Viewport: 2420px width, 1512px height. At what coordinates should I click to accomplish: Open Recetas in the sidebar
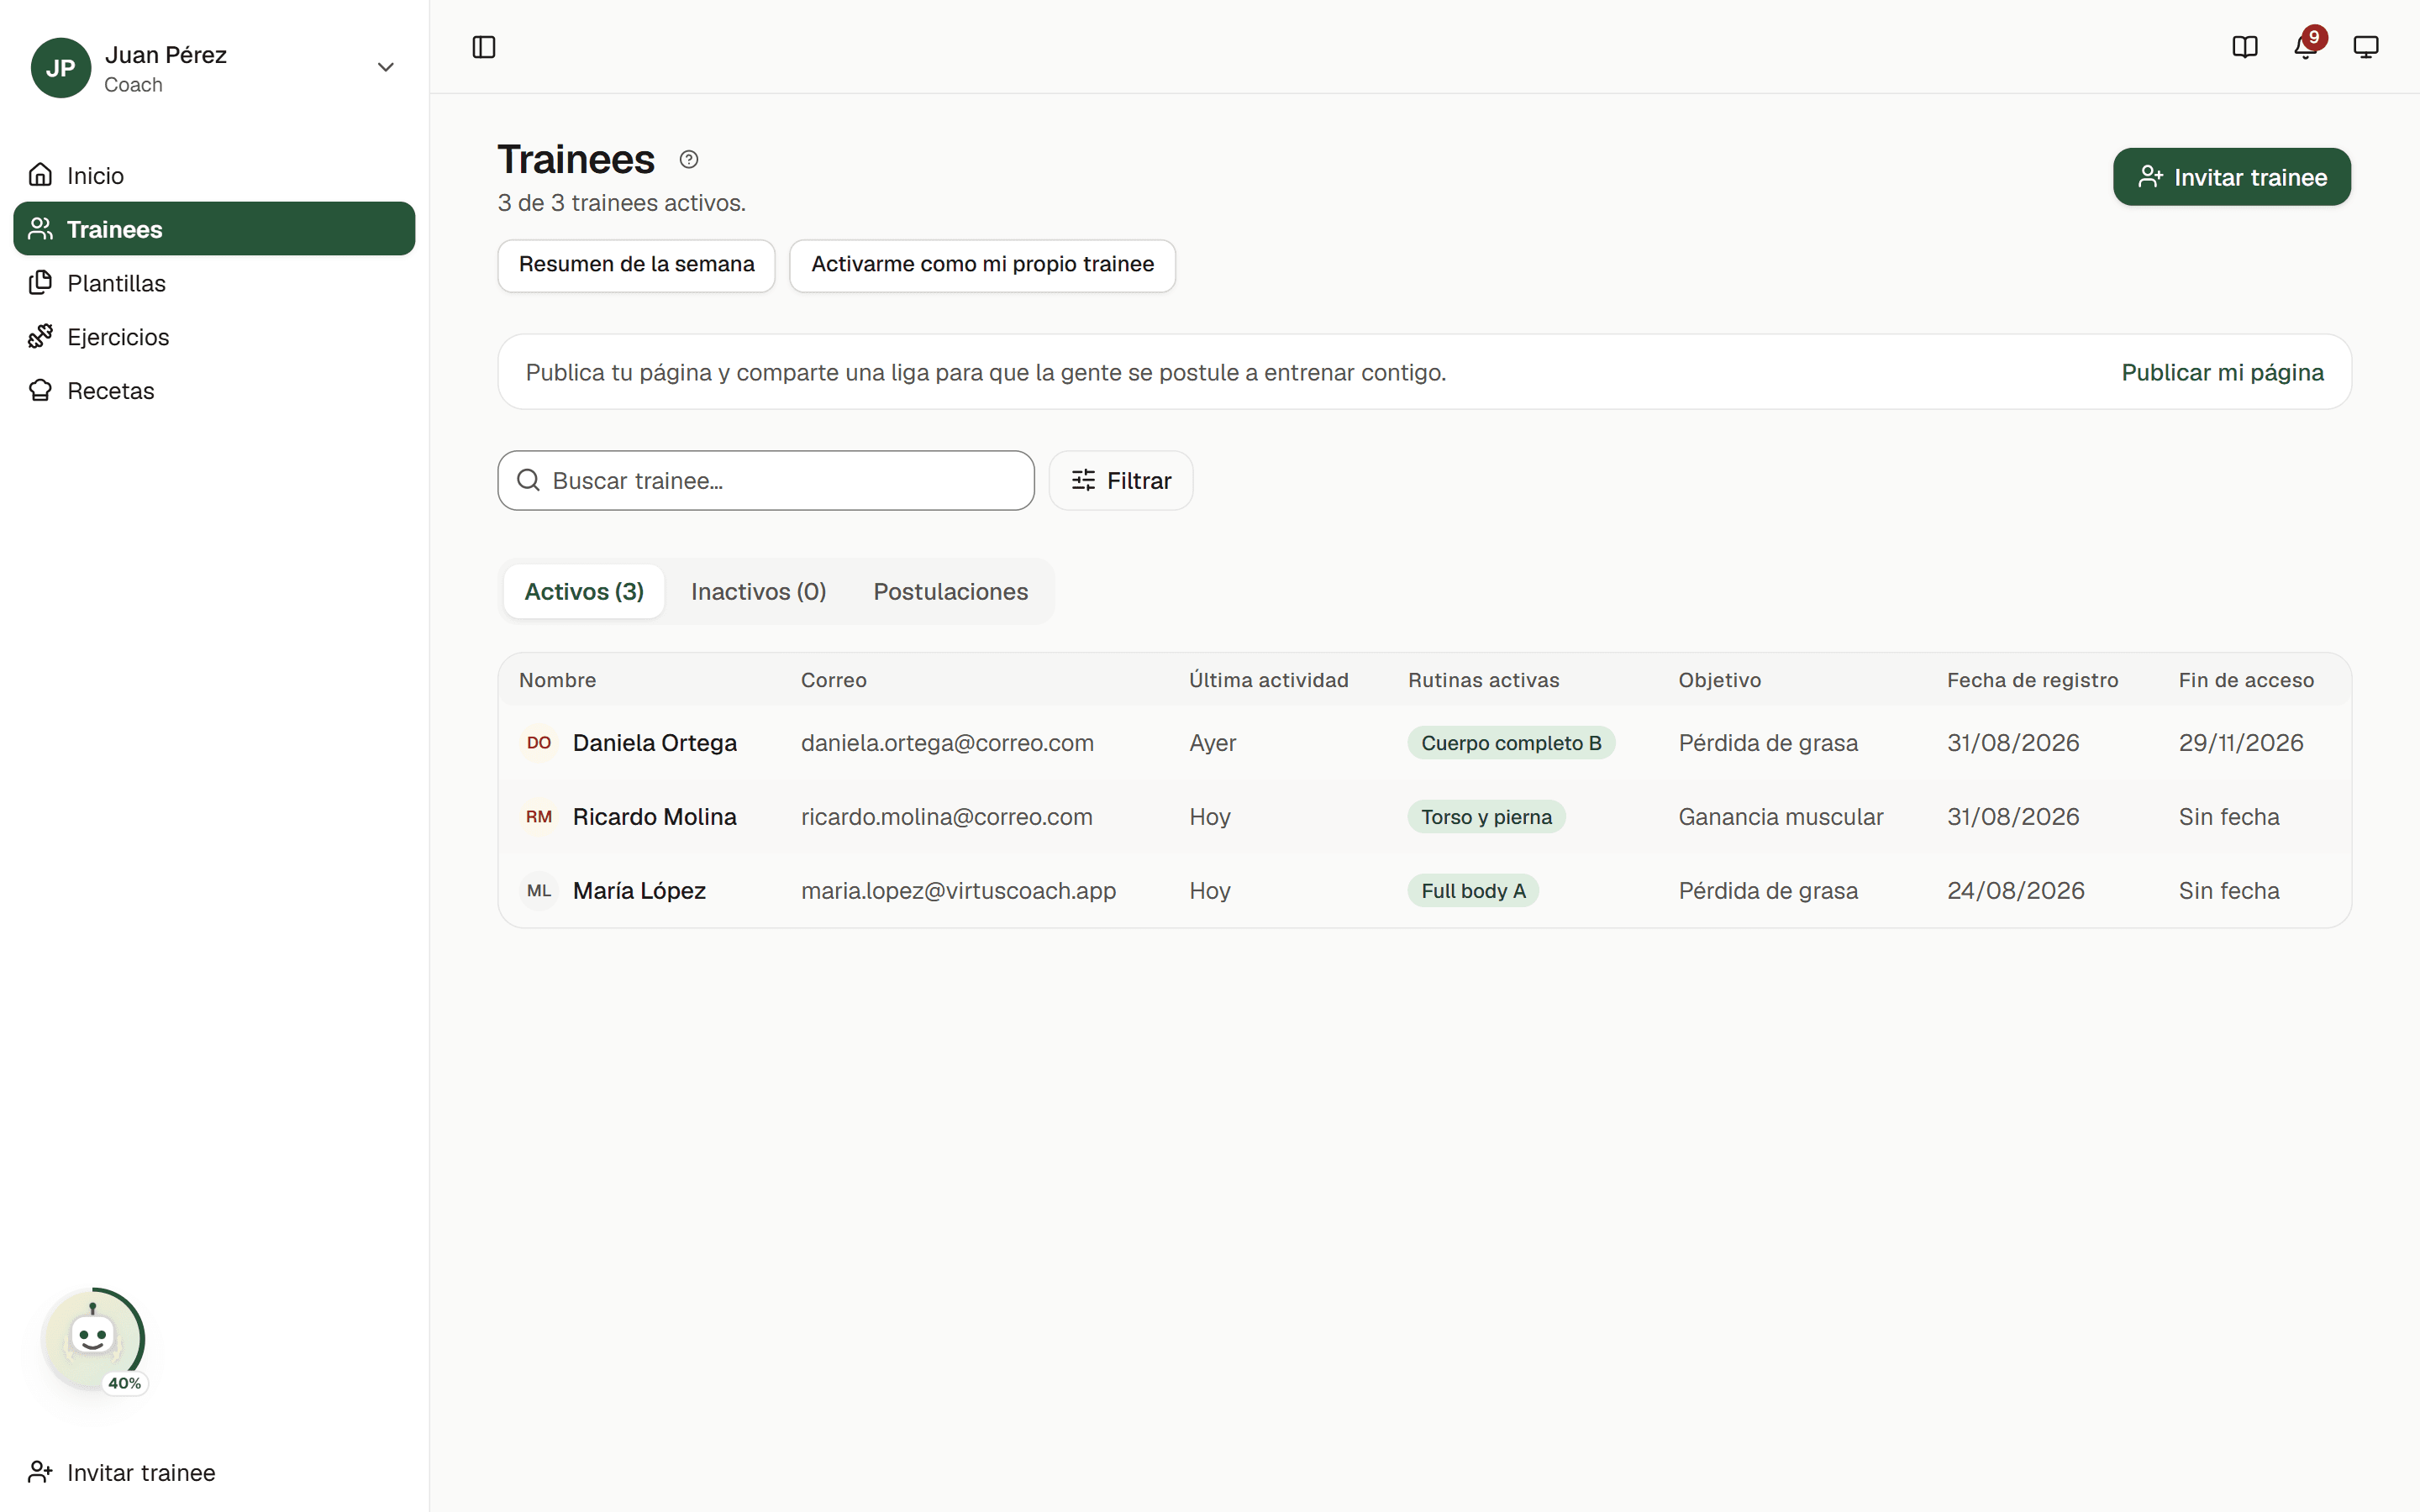coord(214,391)
